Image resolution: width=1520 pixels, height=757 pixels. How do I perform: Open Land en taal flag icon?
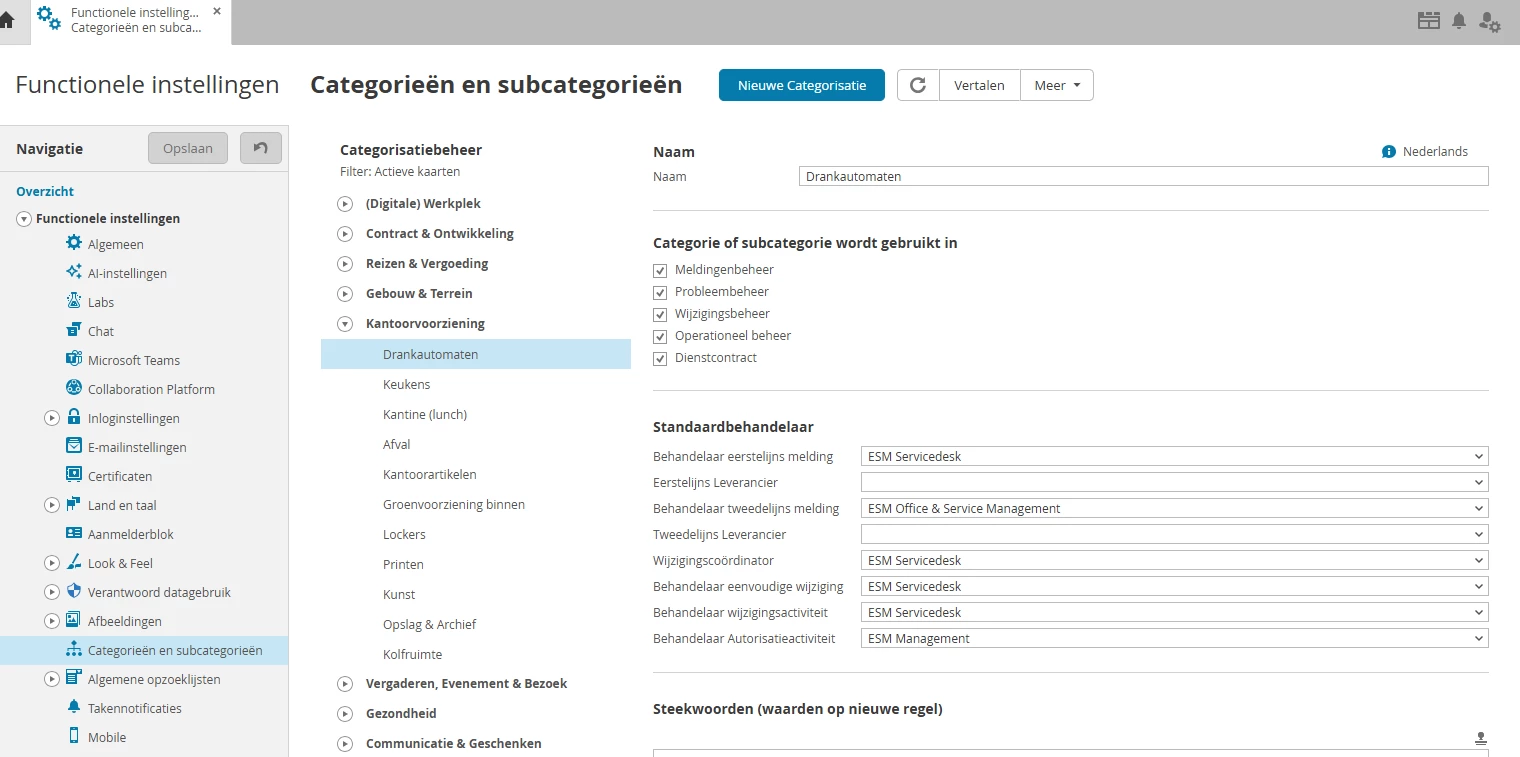coord(74,504)
